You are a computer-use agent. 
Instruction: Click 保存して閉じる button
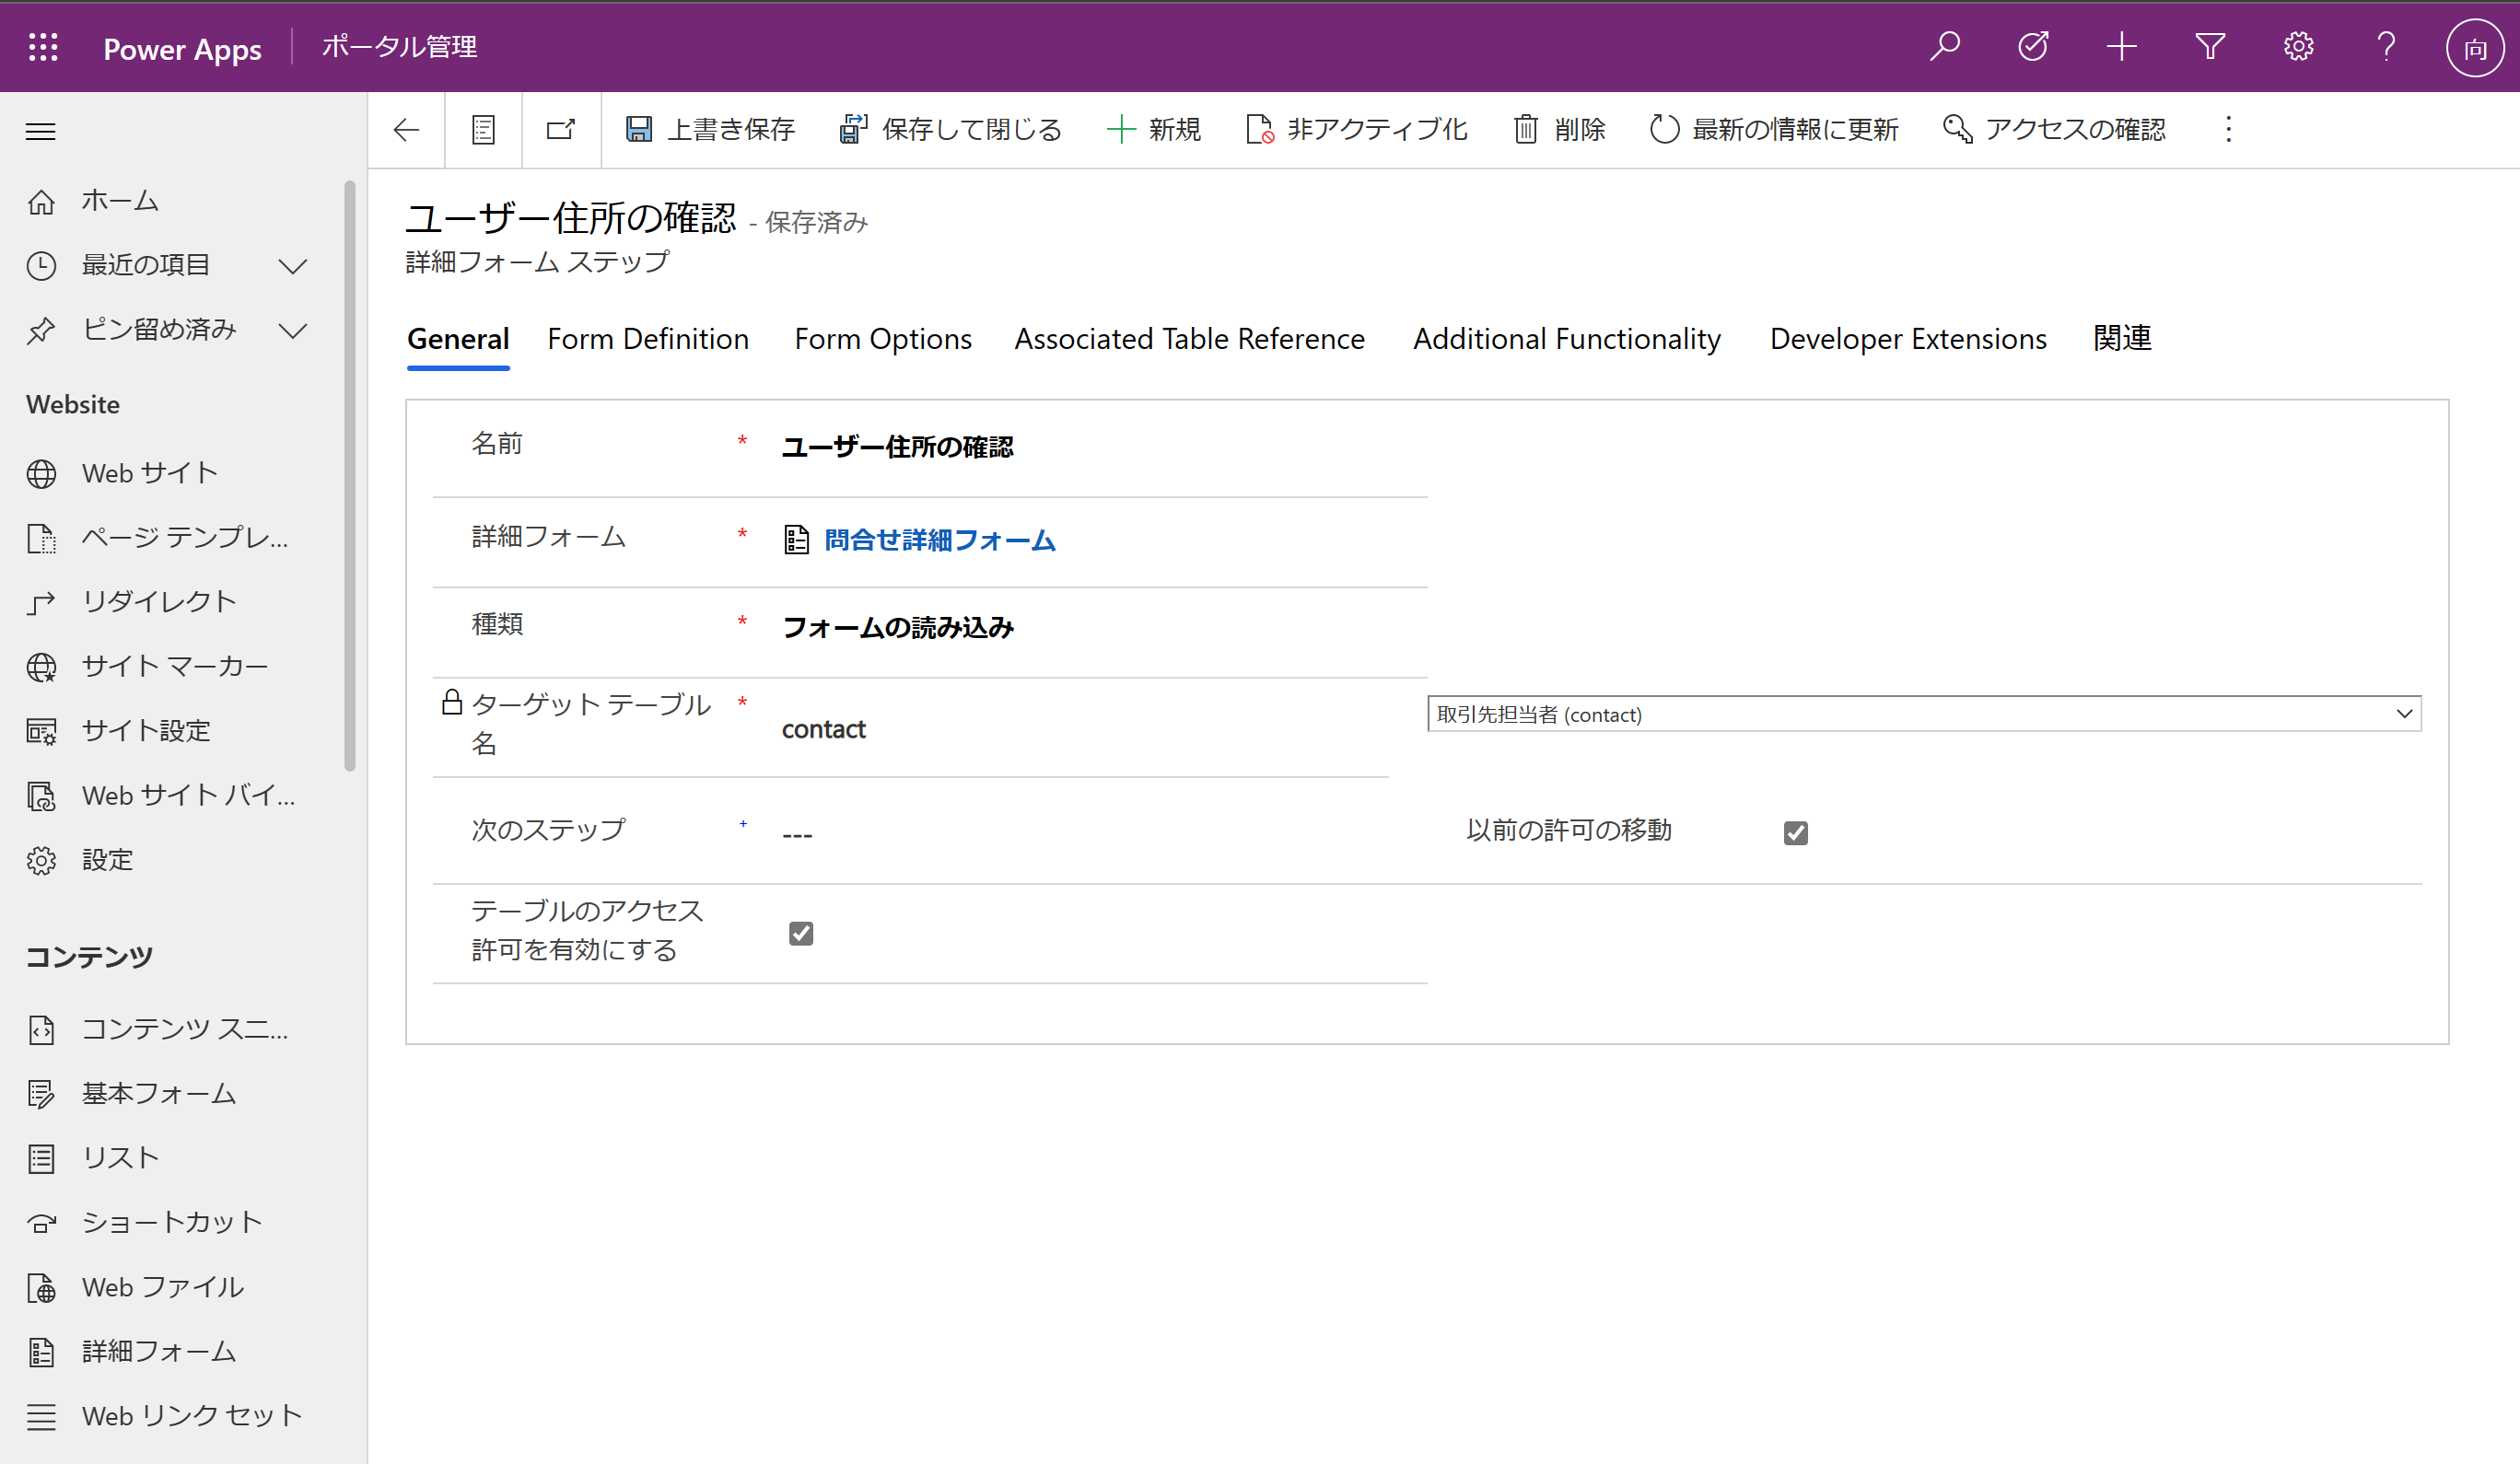coord(950,129)
